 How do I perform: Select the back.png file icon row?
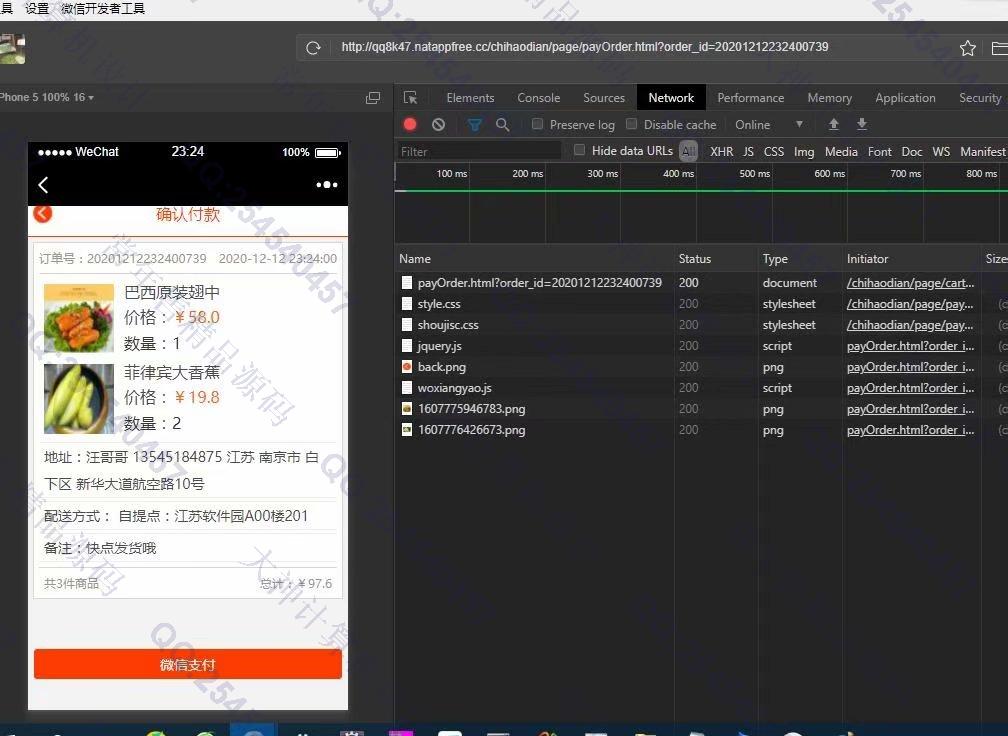[407, 367]
